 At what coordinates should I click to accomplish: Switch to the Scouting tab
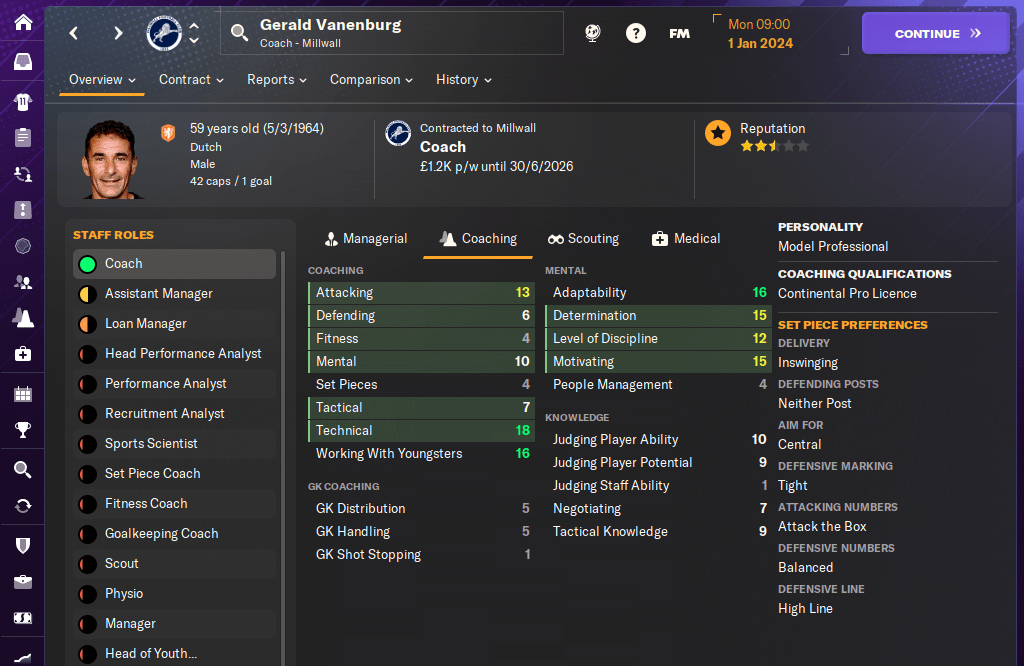tap(583, 239)
